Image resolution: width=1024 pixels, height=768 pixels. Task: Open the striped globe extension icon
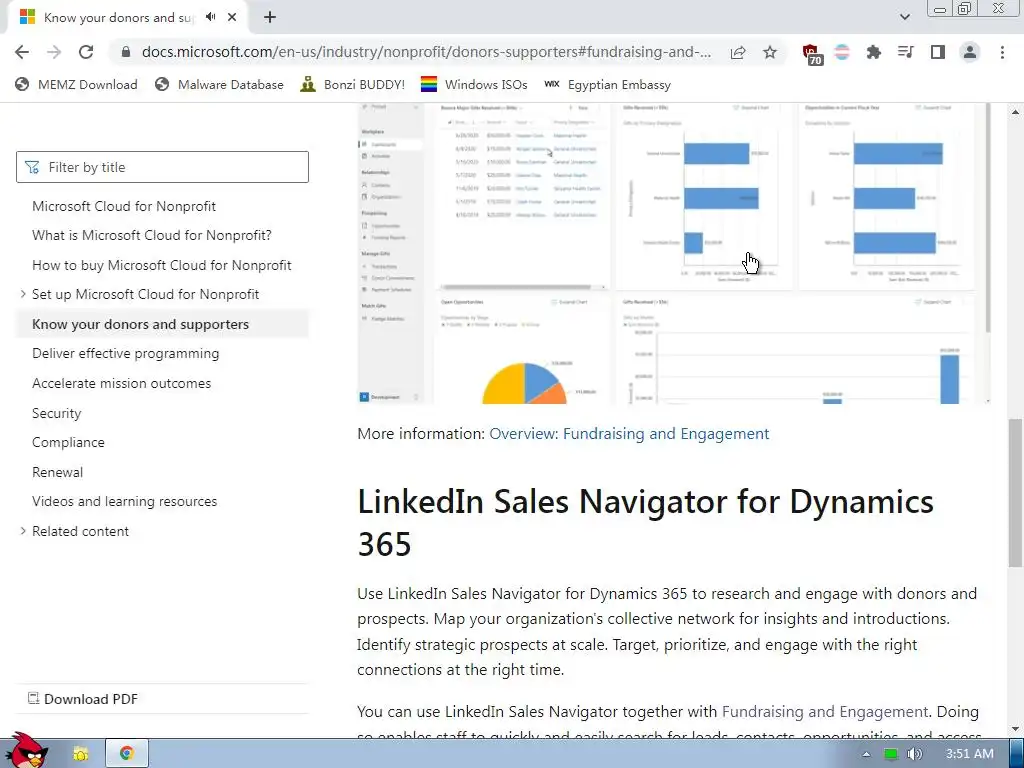[842, 52]
